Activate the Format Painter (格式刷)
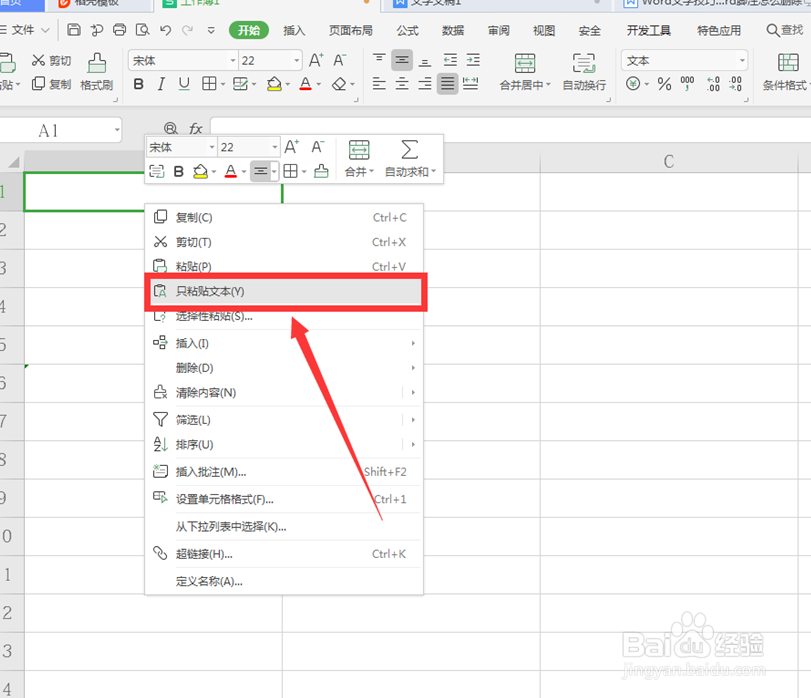Screen dimensions: 811x698 point(97,71)
